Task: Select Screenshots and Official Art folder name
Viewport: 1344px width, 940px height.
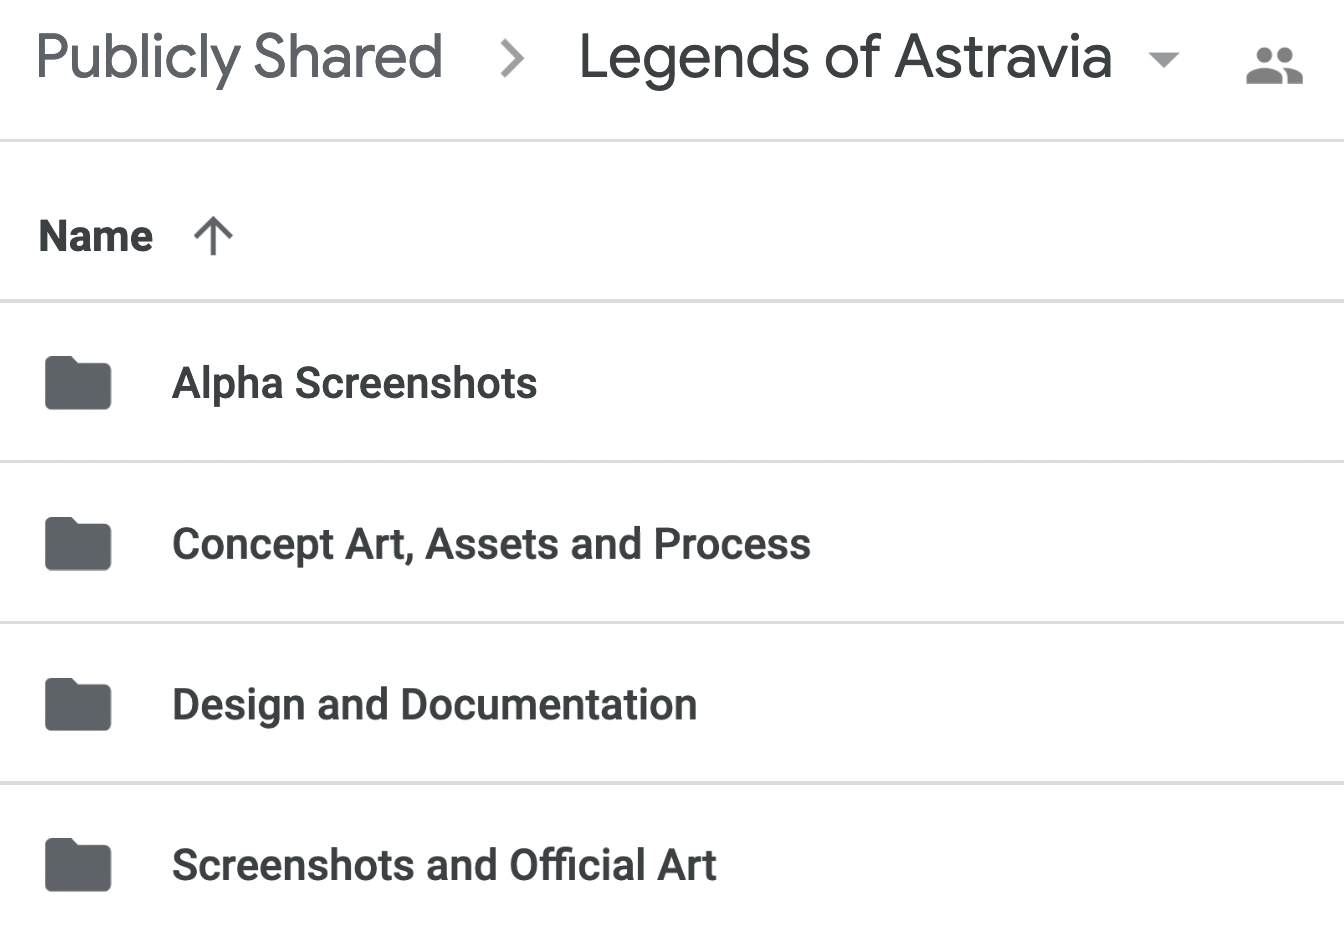Action: [444, 865]
